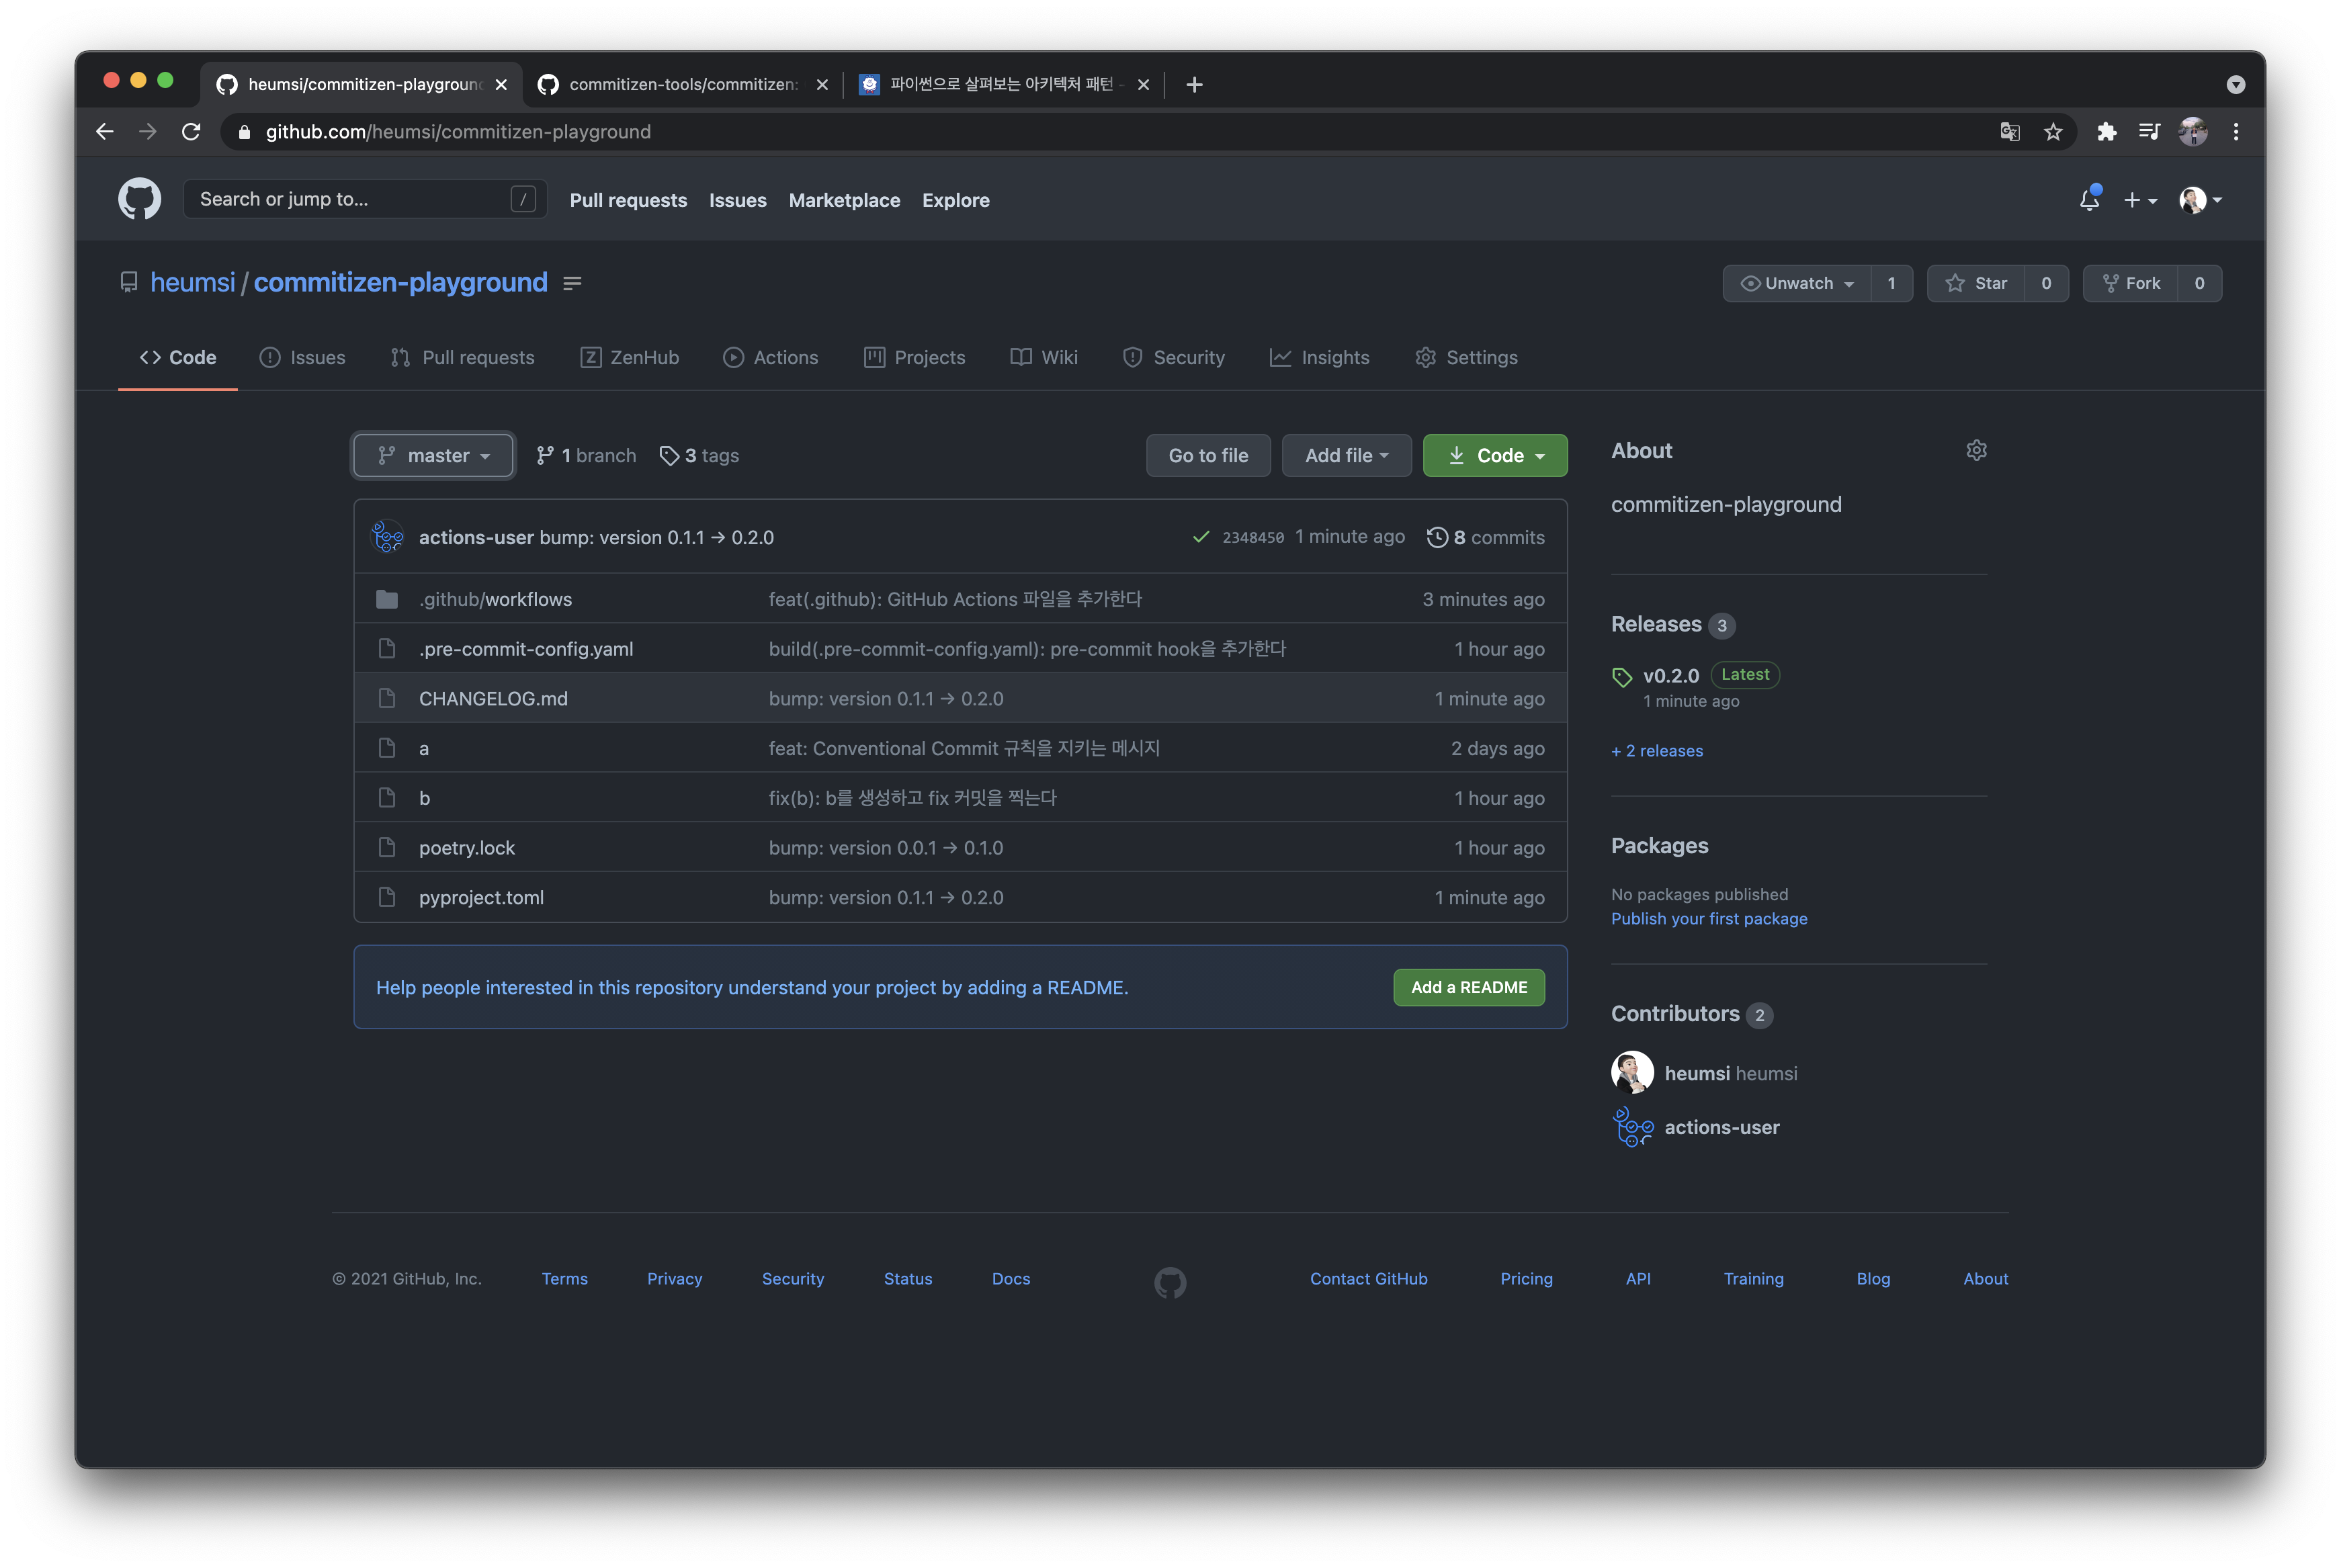Viewport: 2341px width, 1568px height.
Task: Bookmark page with the star icon
Action: pyautogui.click(x=2053, y=132)
